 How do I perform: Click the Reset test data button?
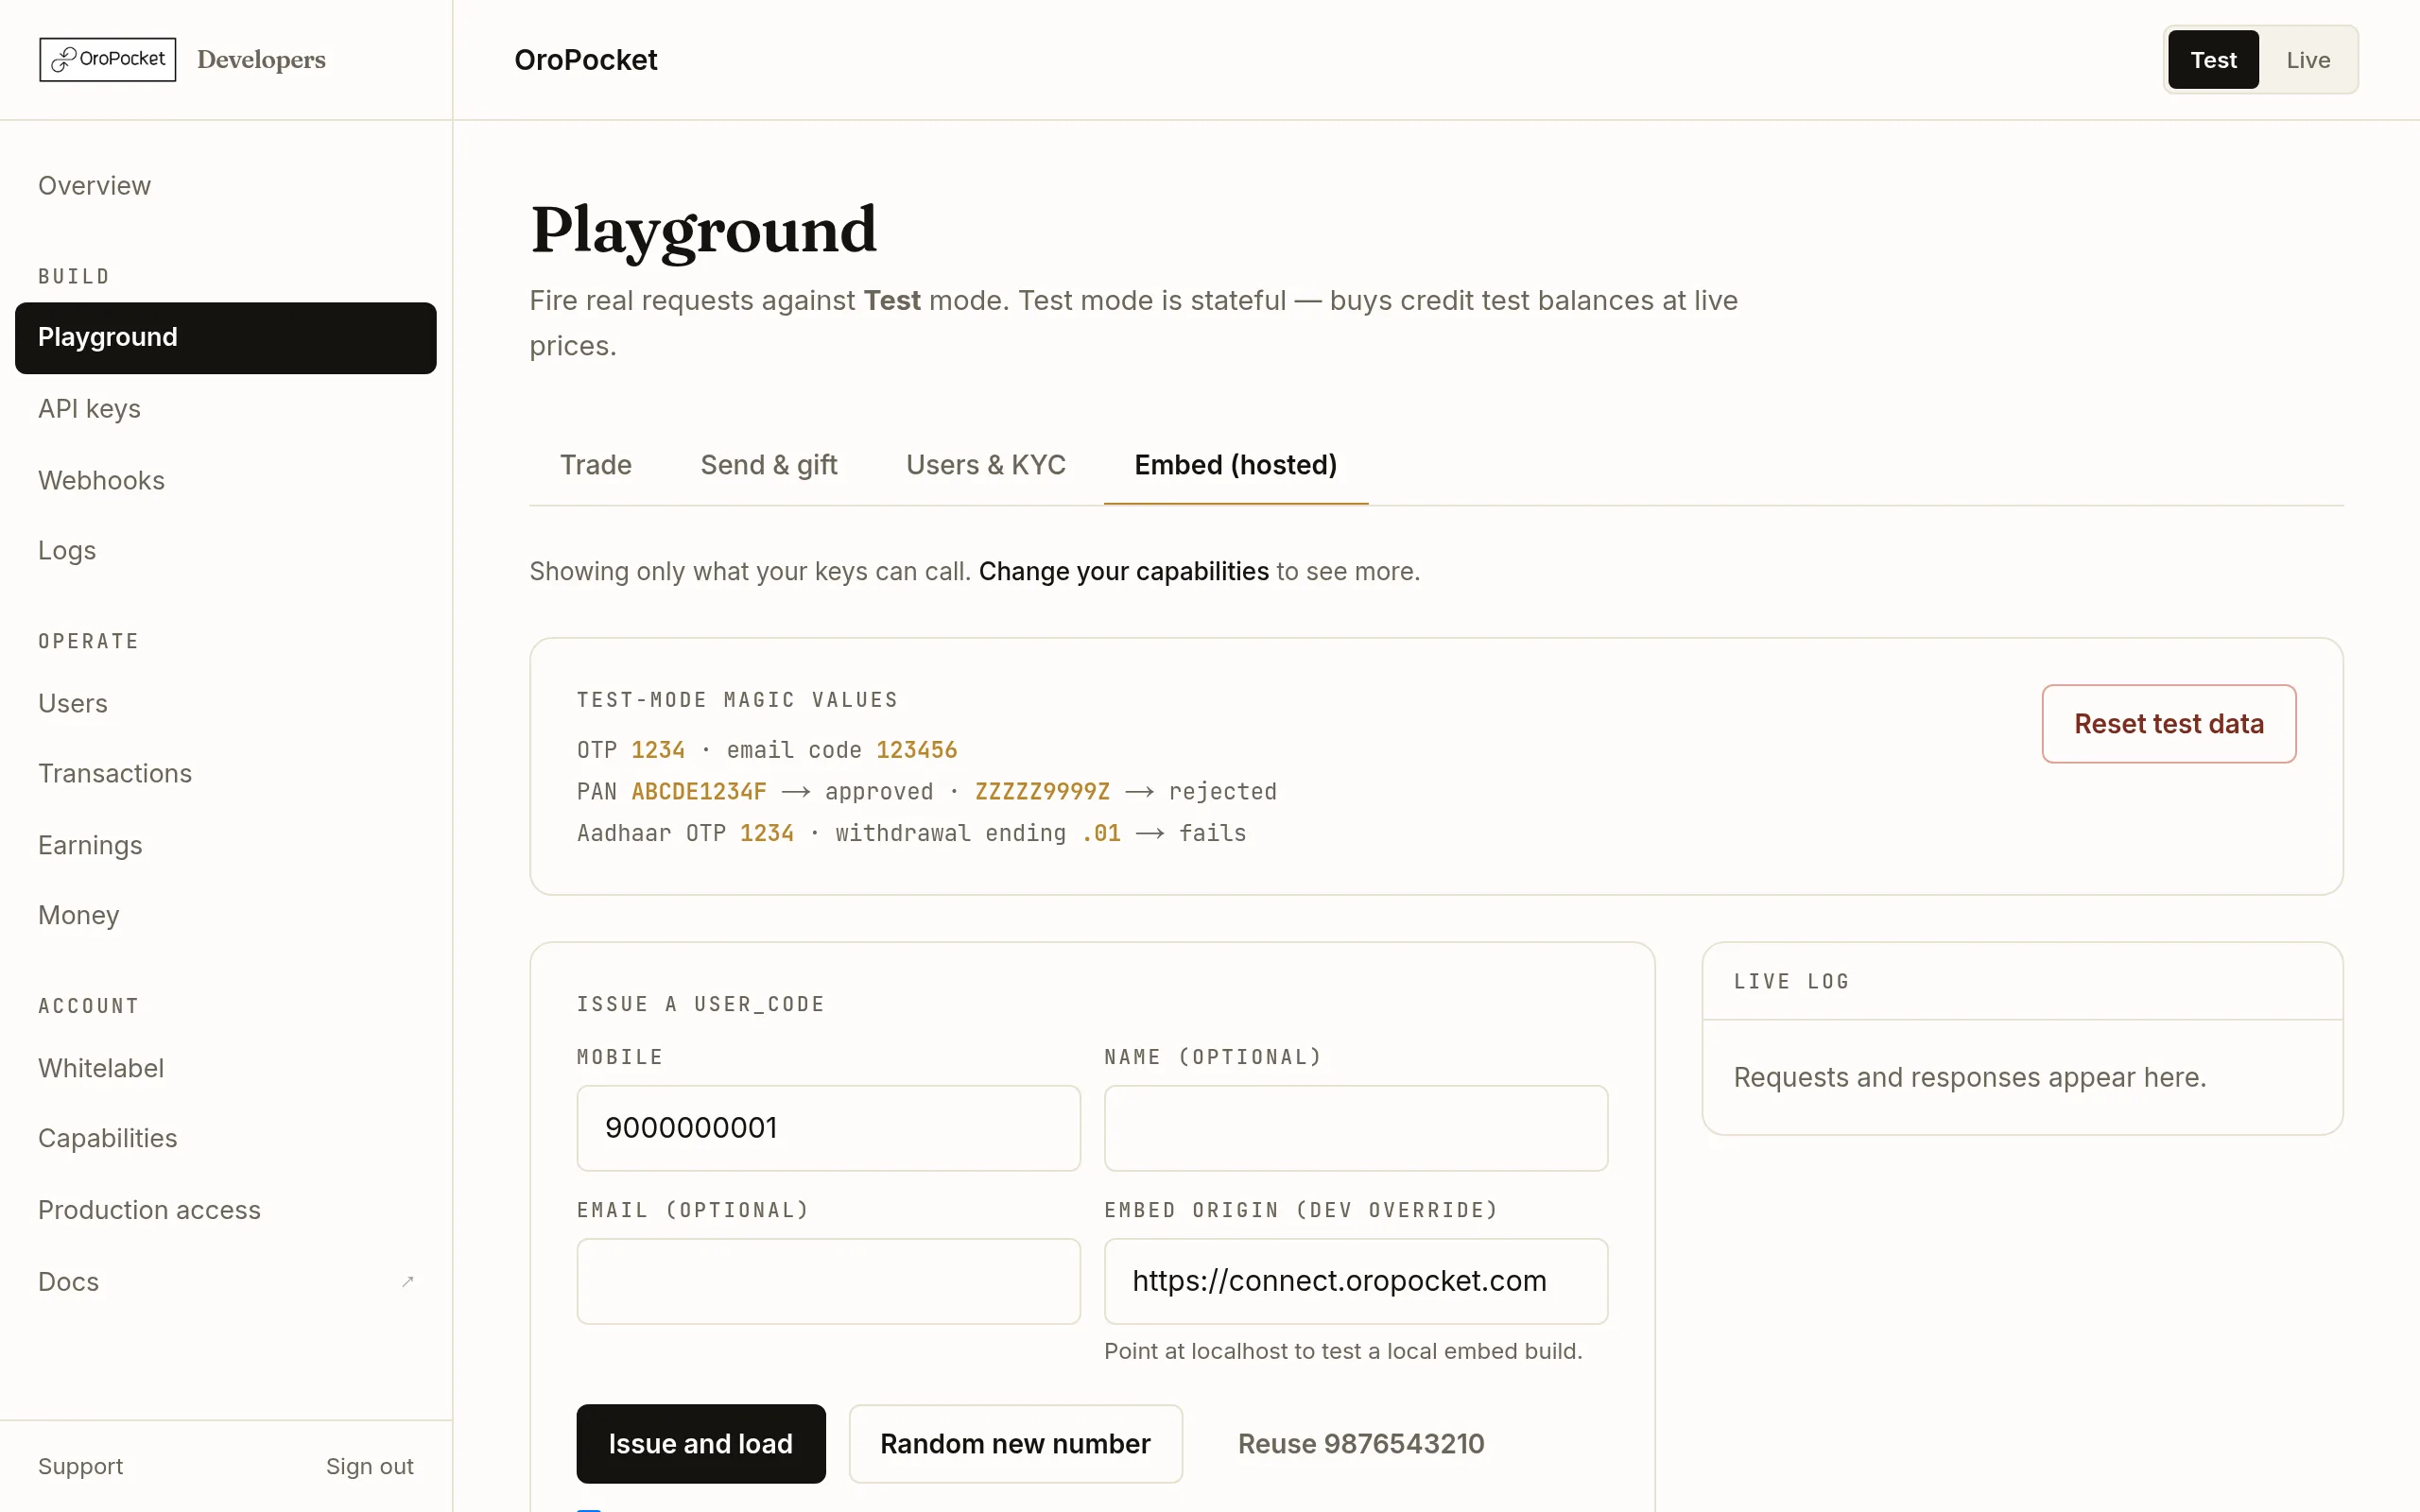click(2168, 724)
